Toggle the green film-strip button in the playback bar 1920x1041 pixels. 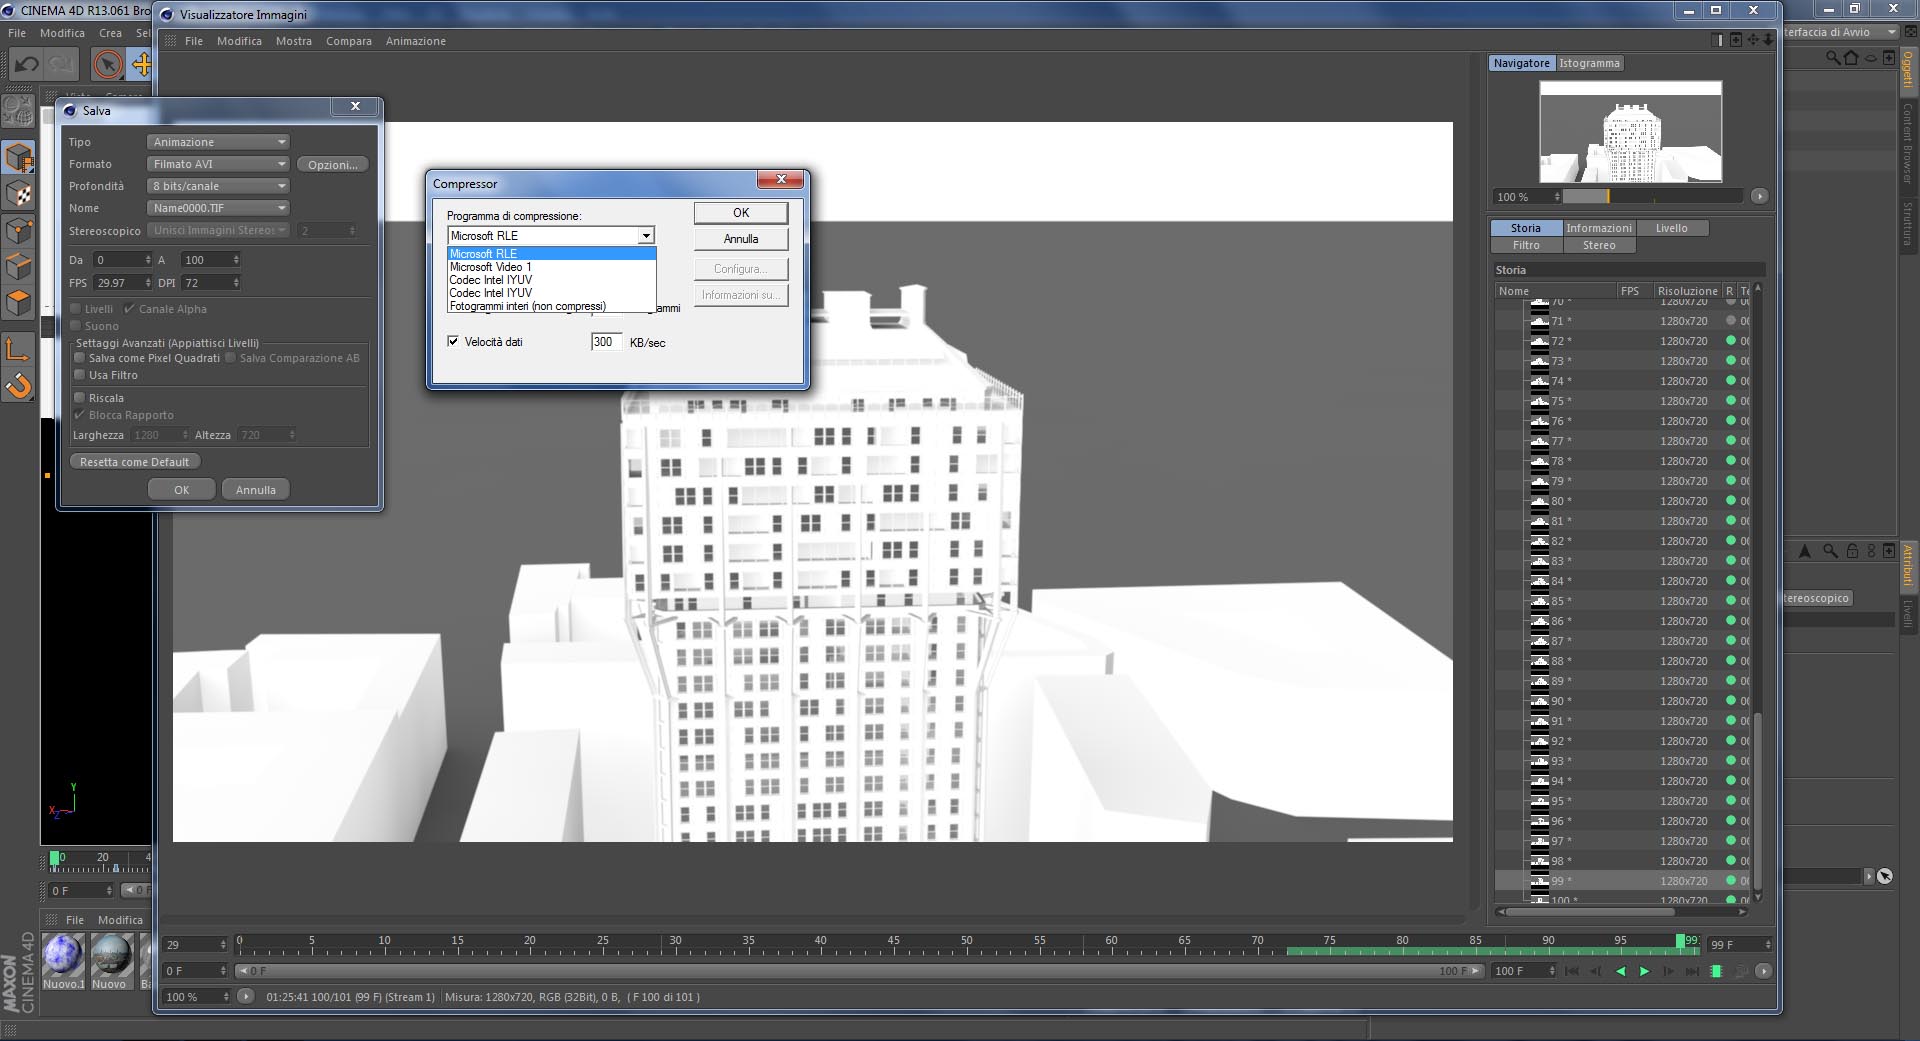point(1716,971)
